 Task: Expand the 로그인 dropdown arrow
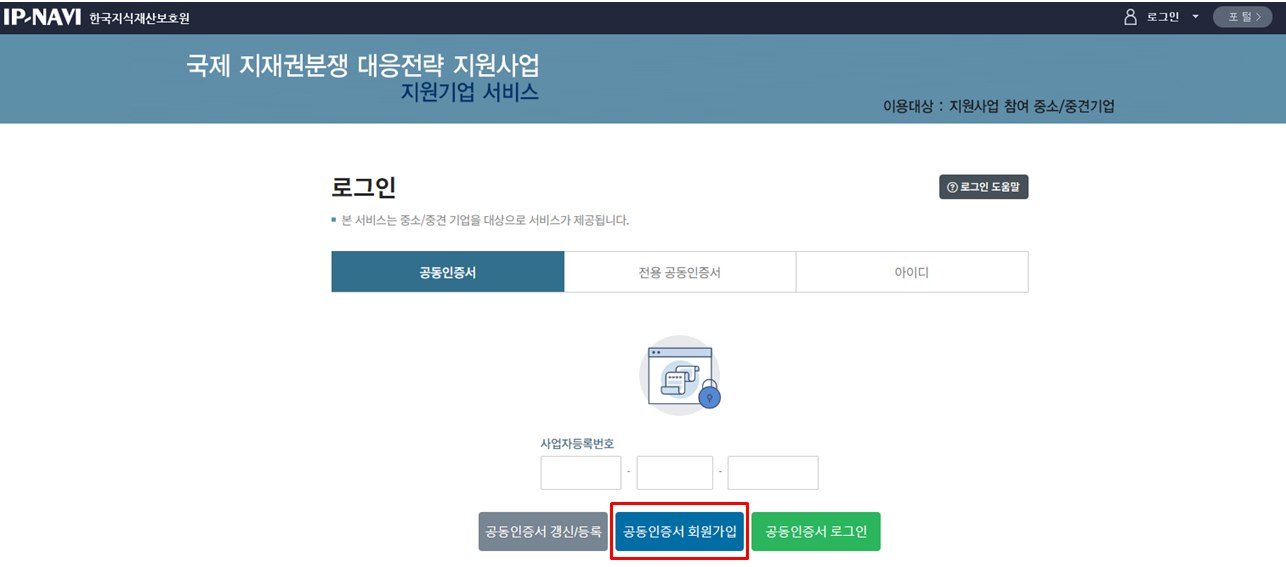coord(1195,17)
